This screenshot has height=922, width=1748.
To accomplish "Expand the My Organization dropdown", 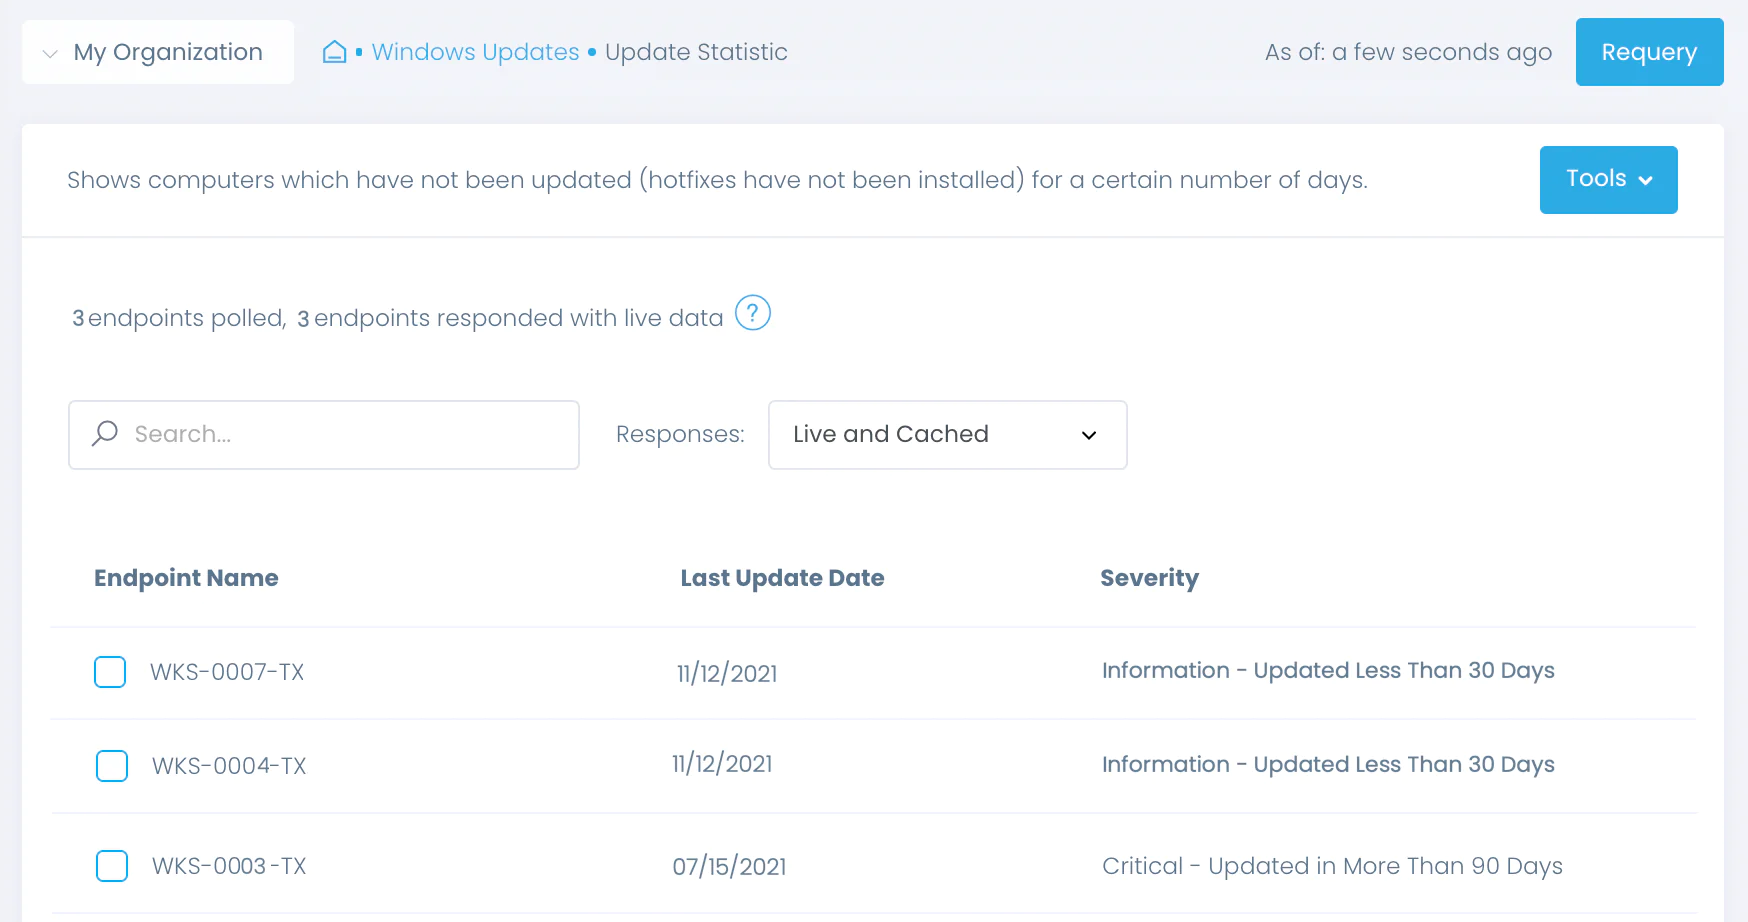I will (x=48, y=52).
